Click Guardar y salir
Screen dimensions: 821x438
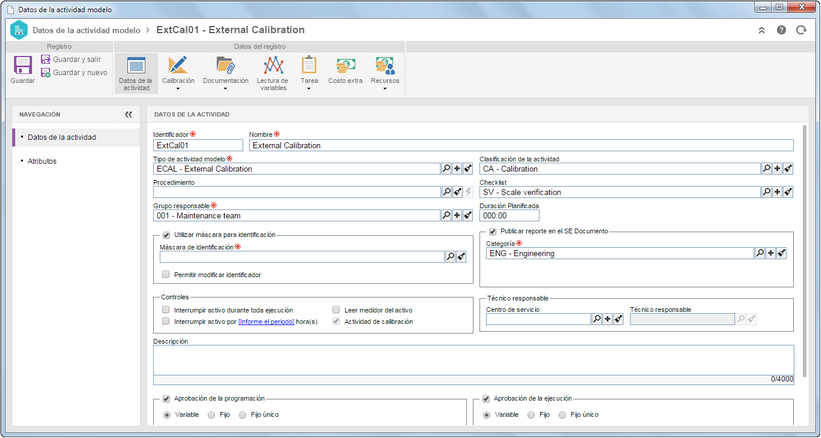pyautogui.click(x=71, y=60)
